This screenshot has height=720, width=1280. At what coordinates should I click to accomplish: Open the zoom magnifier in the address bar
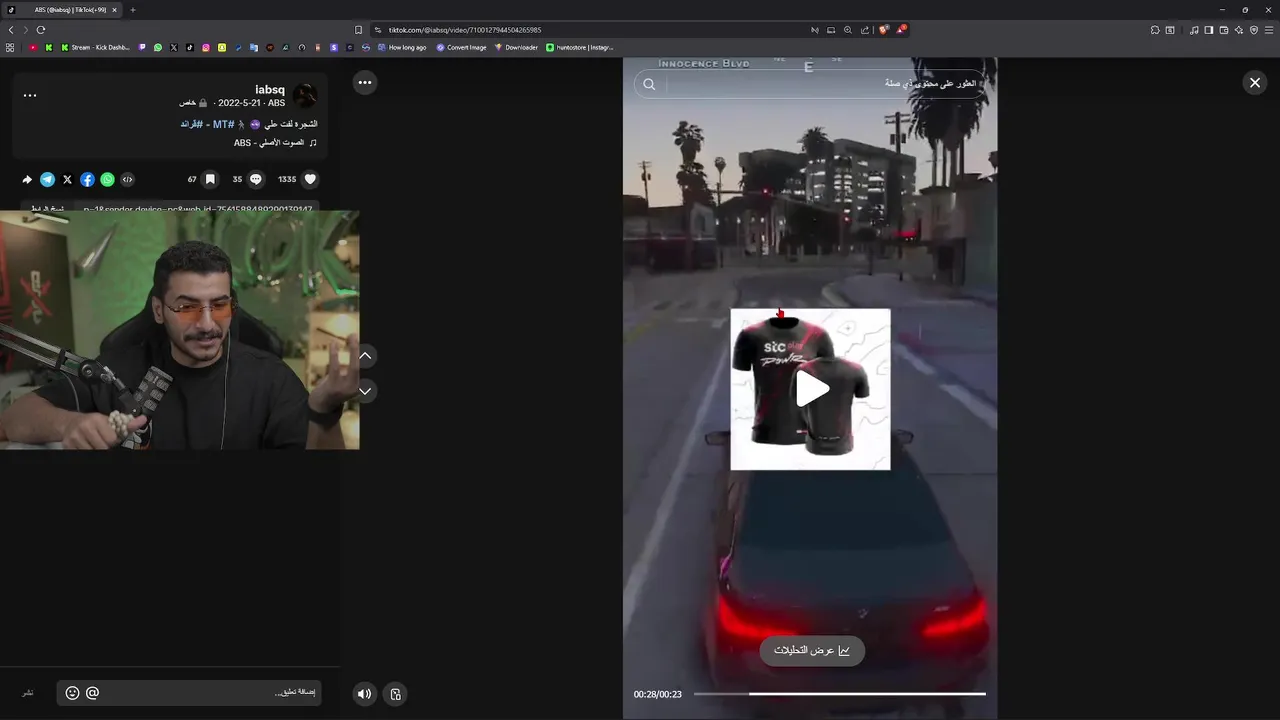848,30
